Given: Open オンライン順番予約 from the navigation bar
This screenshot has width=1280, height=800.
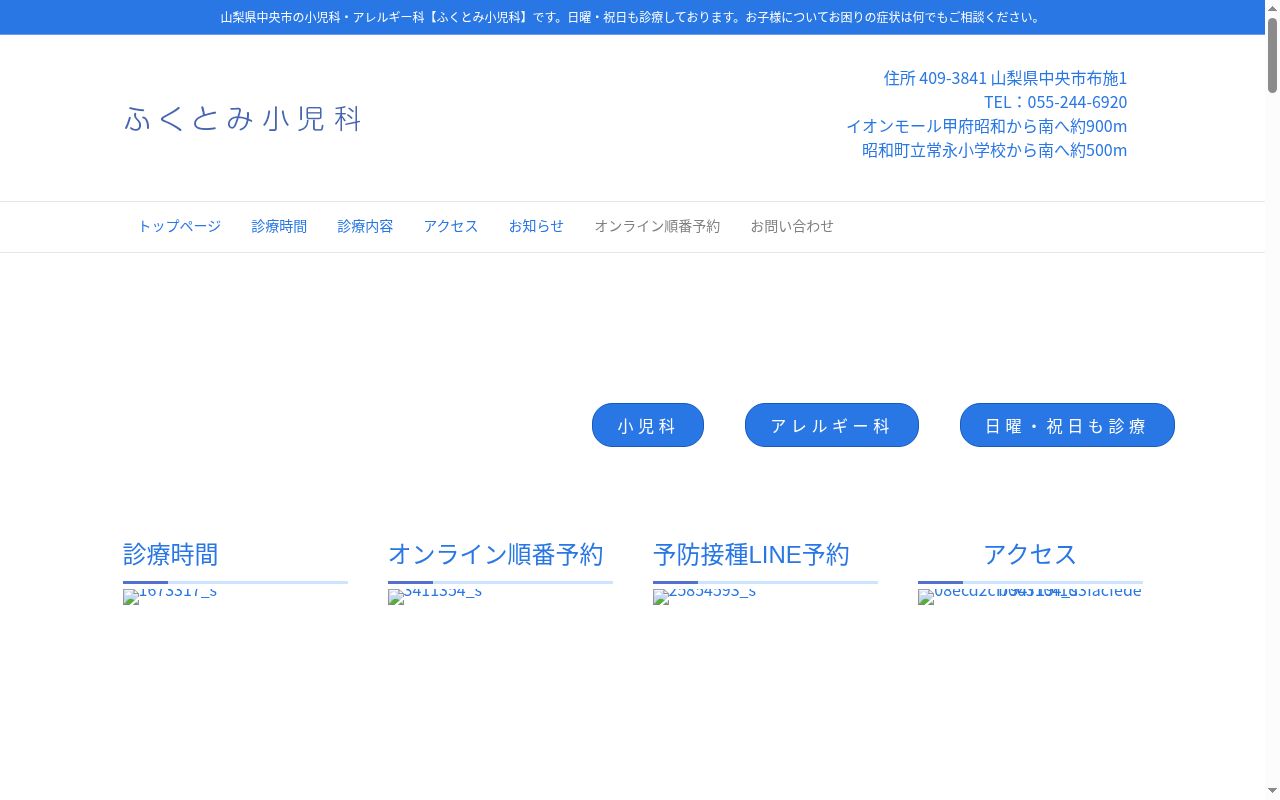Looking at the screenshot, I should click(657, 226).
